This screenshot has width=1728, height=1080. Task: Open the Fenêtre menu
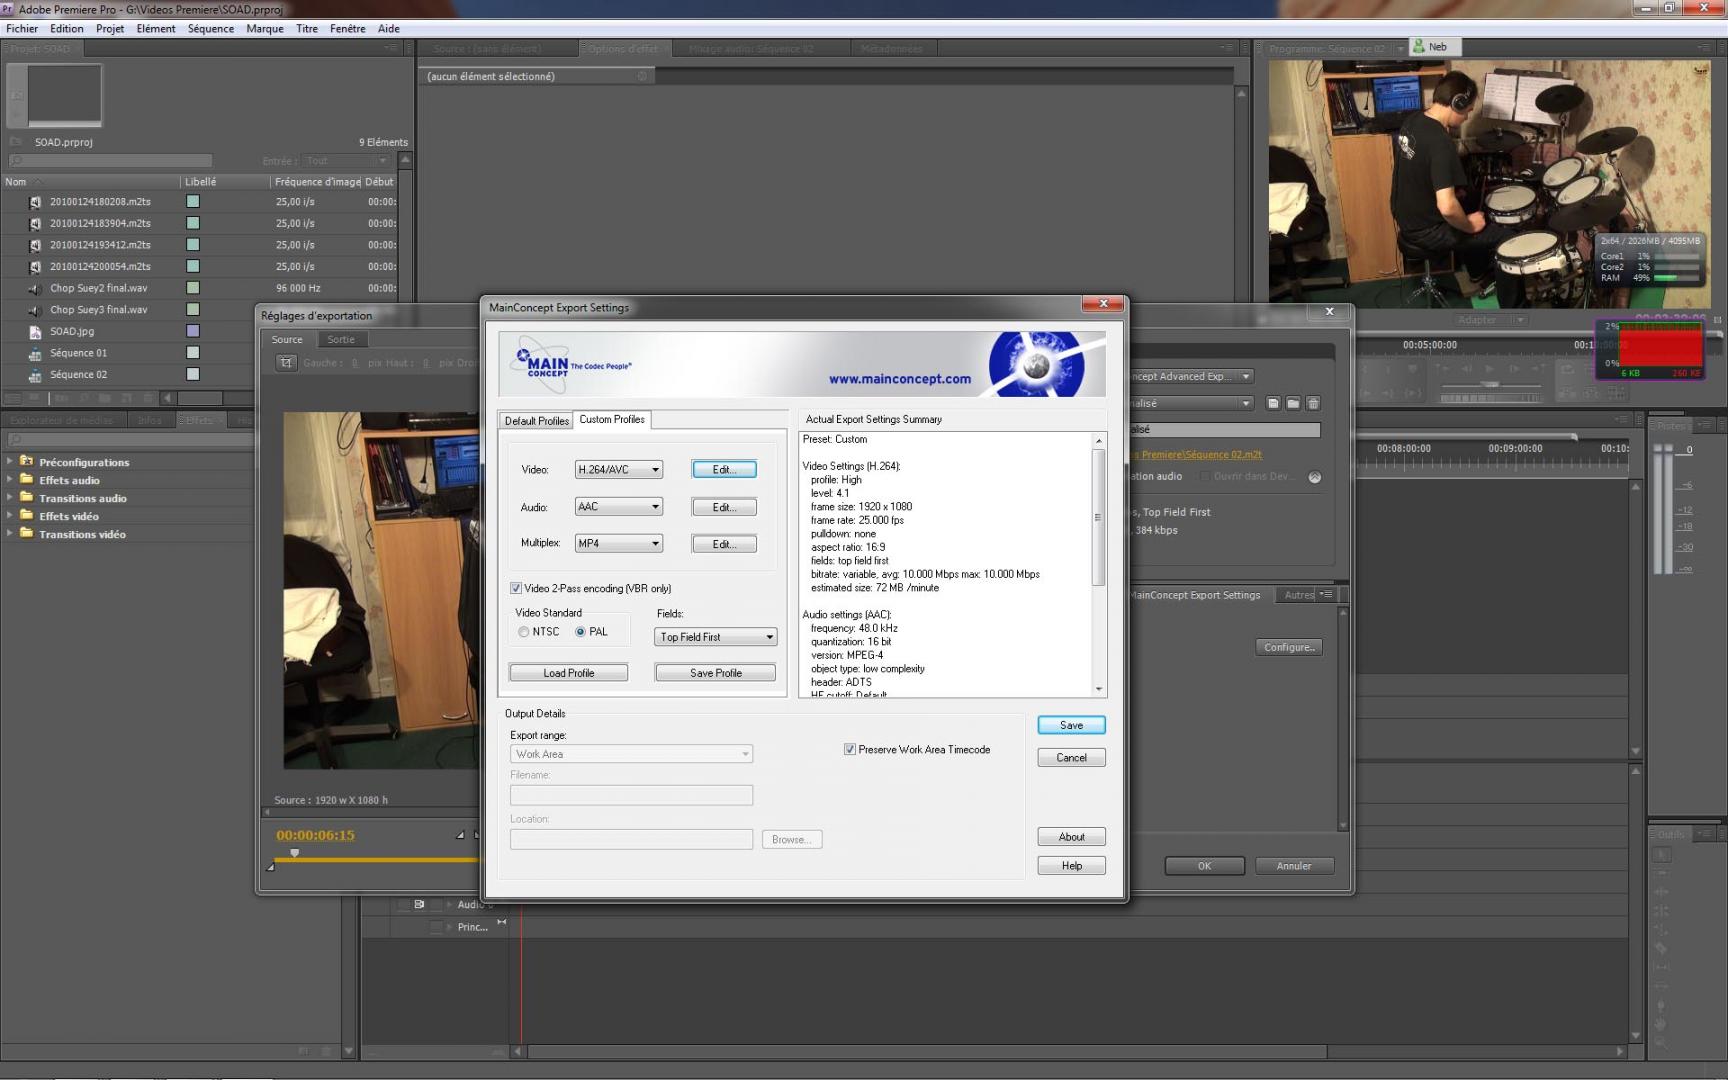[x=348, y=28]
